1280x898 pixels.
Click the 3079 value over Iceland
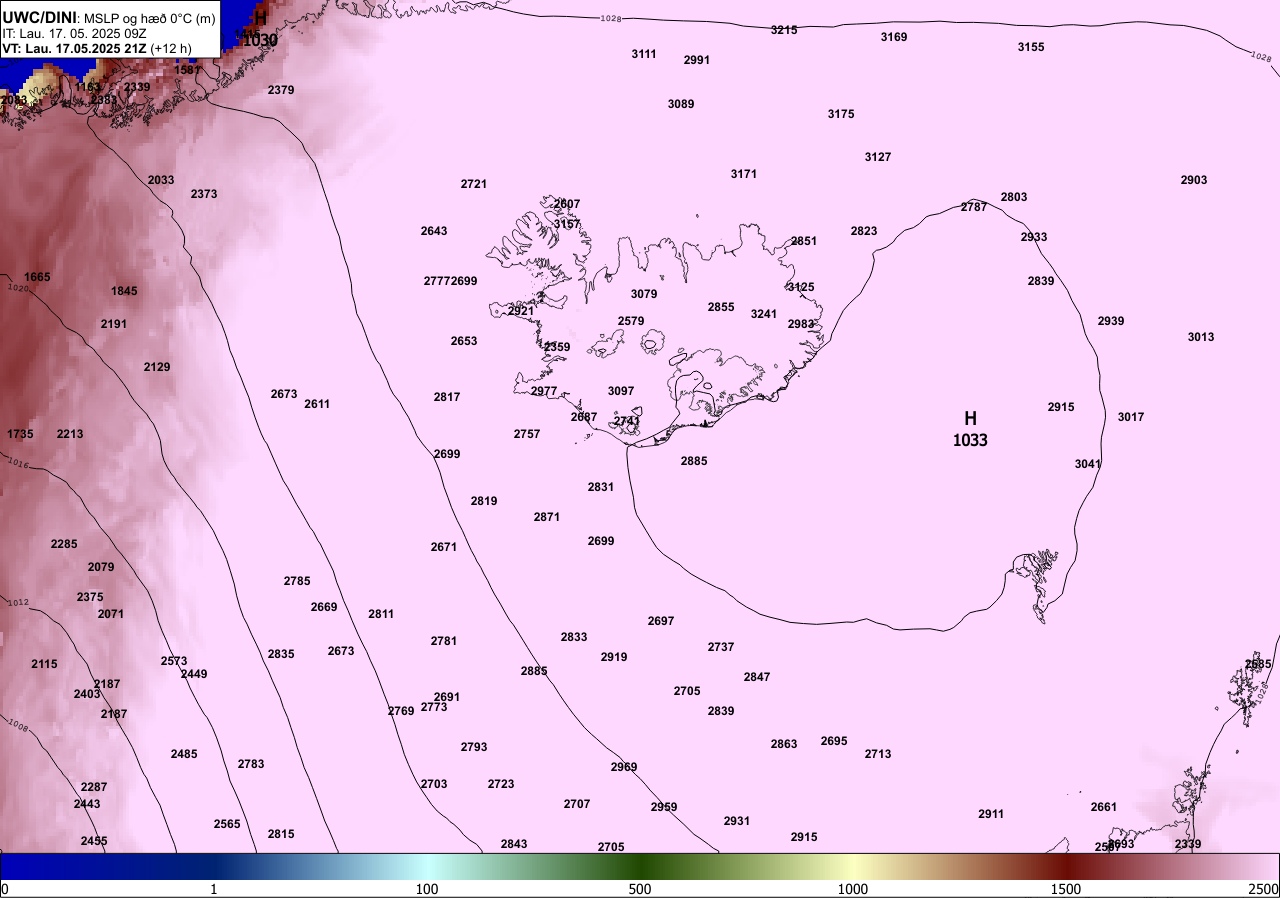click(644, 294)
